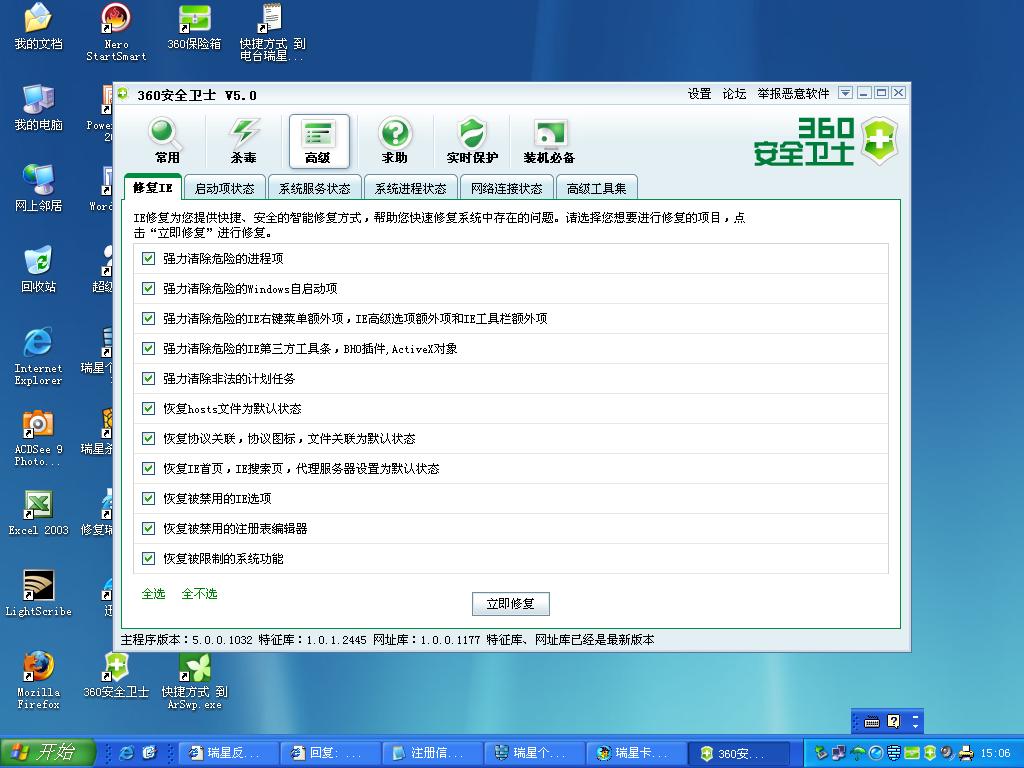
Task: Click 全选 select all link
Action: click(x=153, y=594)
